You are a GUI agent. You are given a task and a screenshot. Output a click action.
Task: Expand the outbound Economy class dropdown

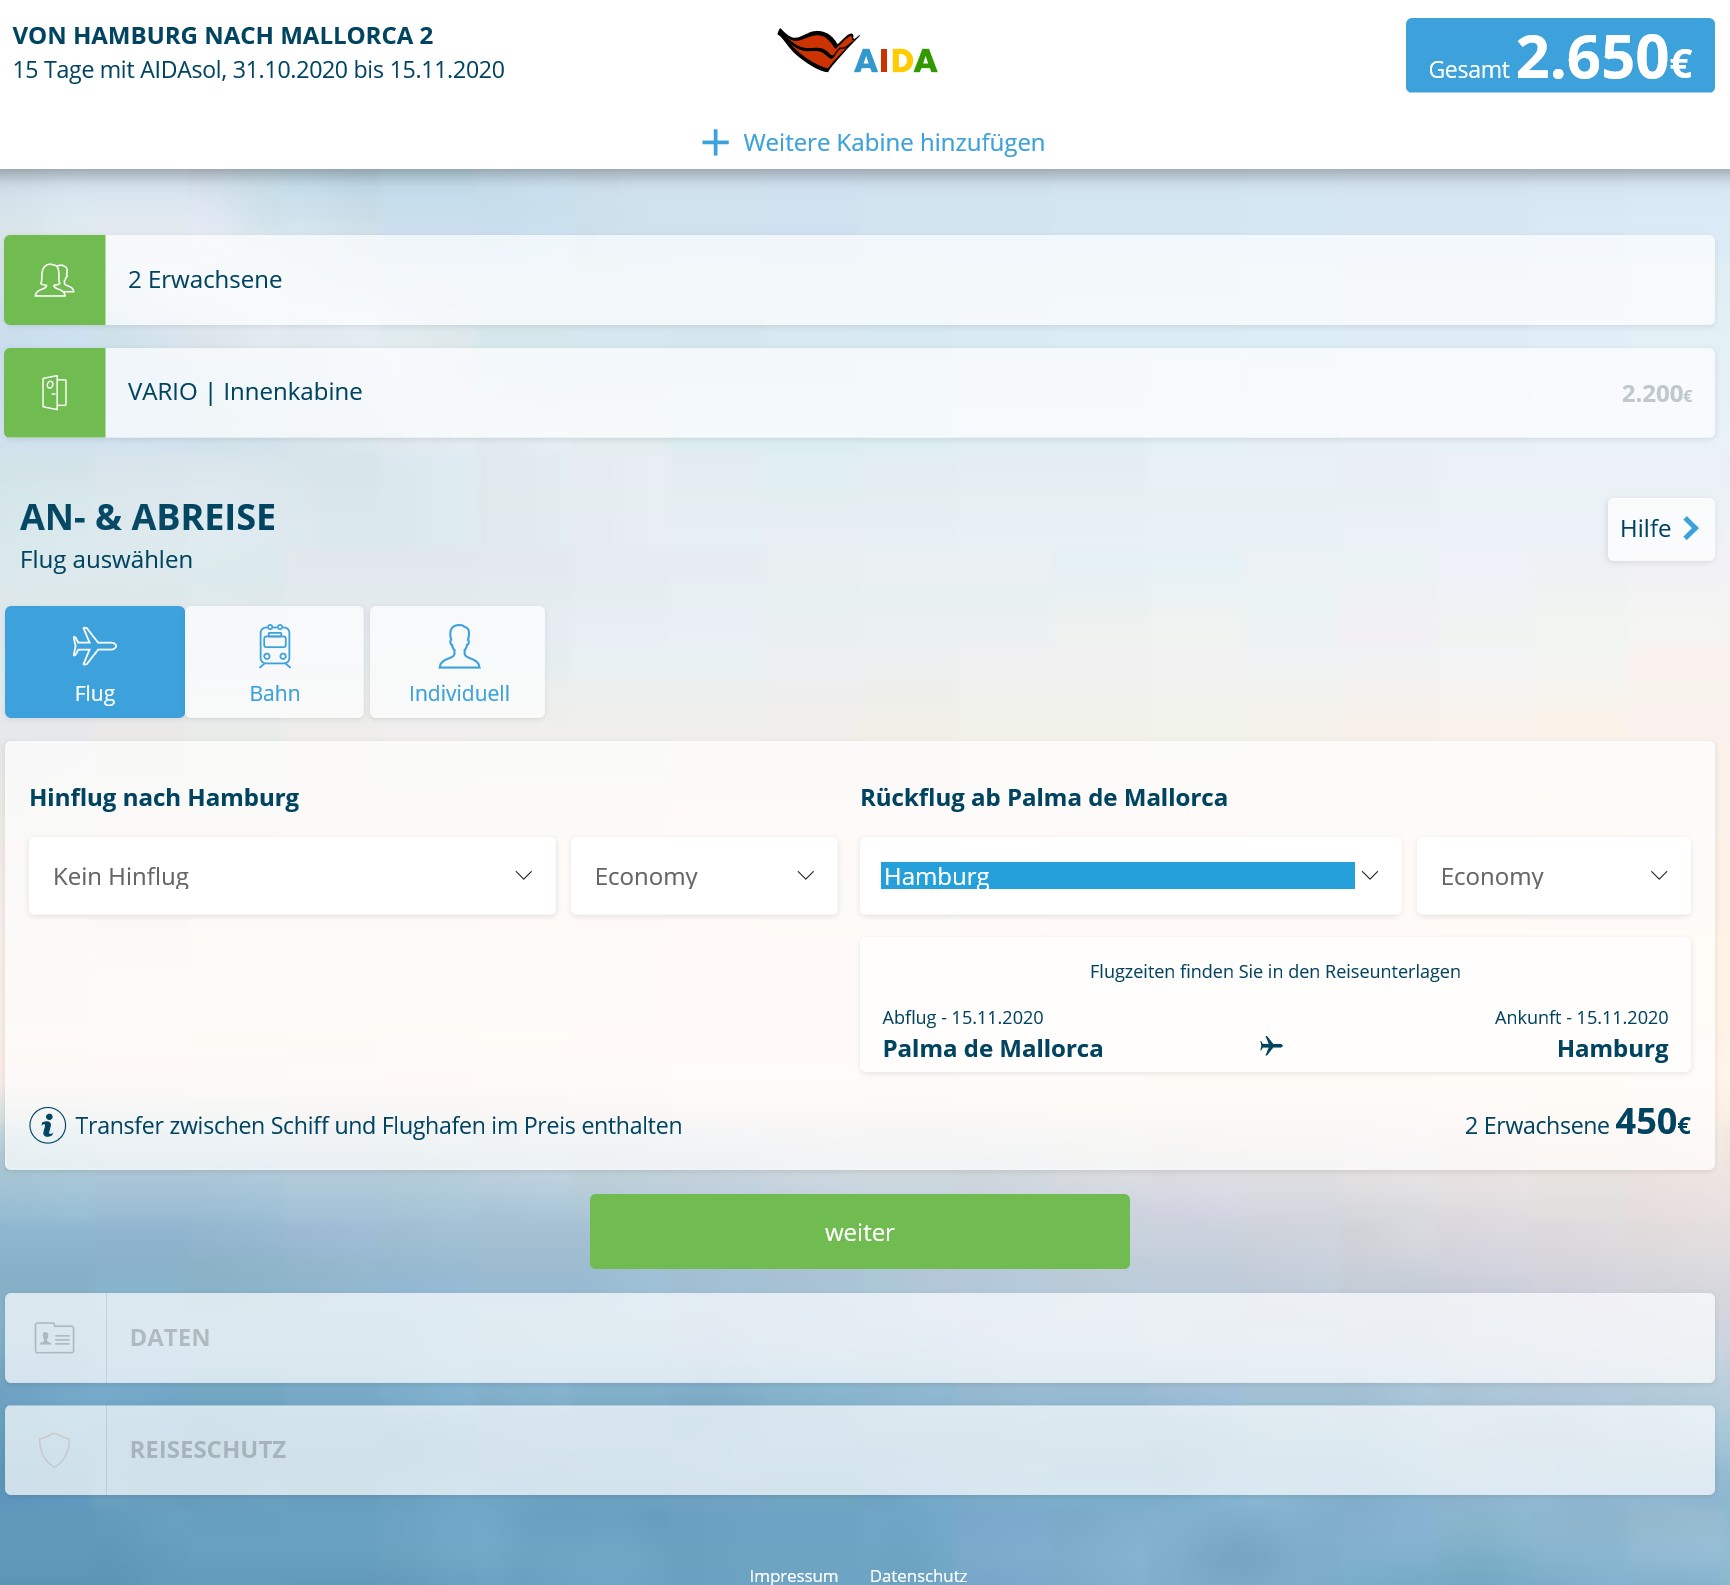[x=704, y=876]
